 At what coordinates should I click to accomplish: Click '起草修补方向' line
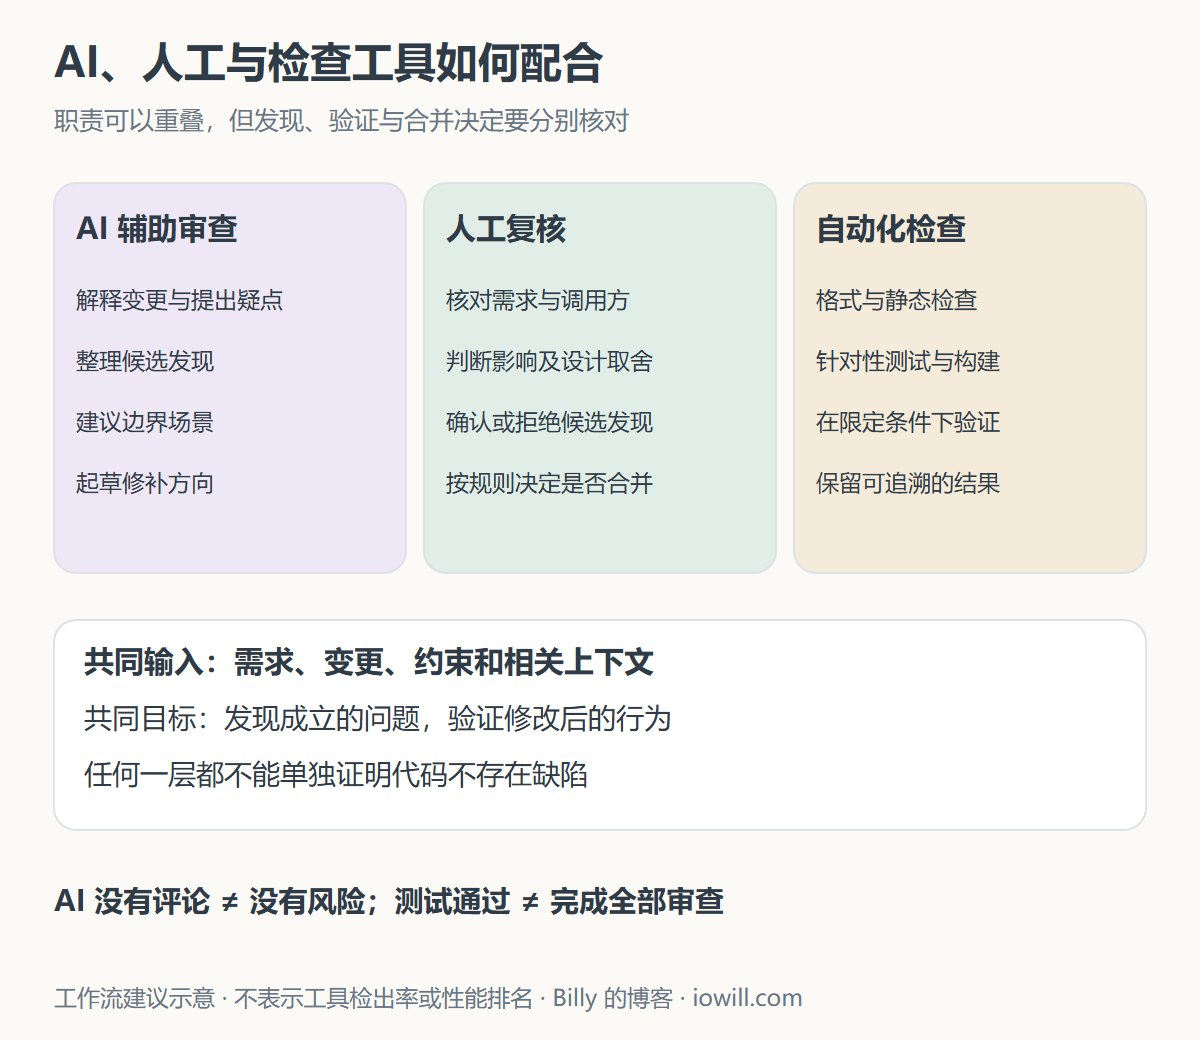tap(145, 483)
